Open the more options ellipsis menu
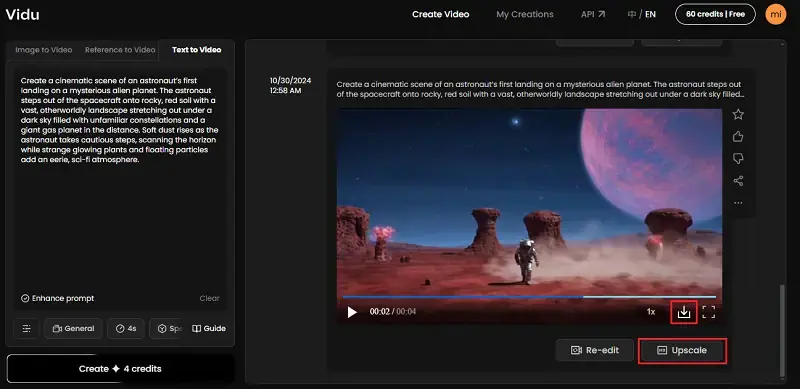Image resolution: width=800 pixels, height=389 pixels. pos(738,203)
